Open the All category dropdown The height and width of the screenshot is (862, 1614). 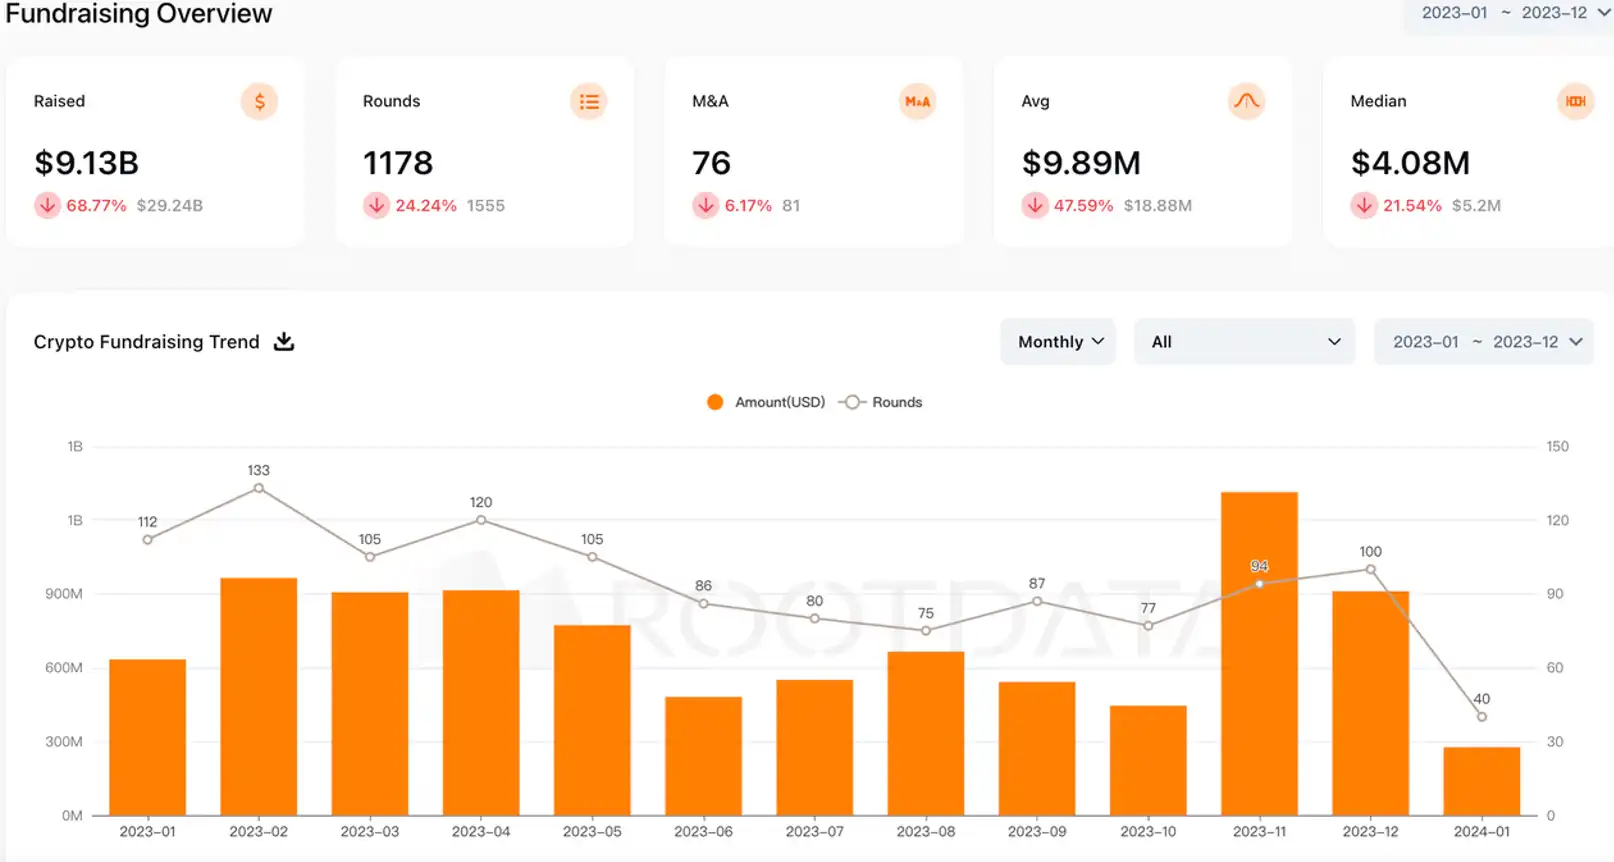1244,342
